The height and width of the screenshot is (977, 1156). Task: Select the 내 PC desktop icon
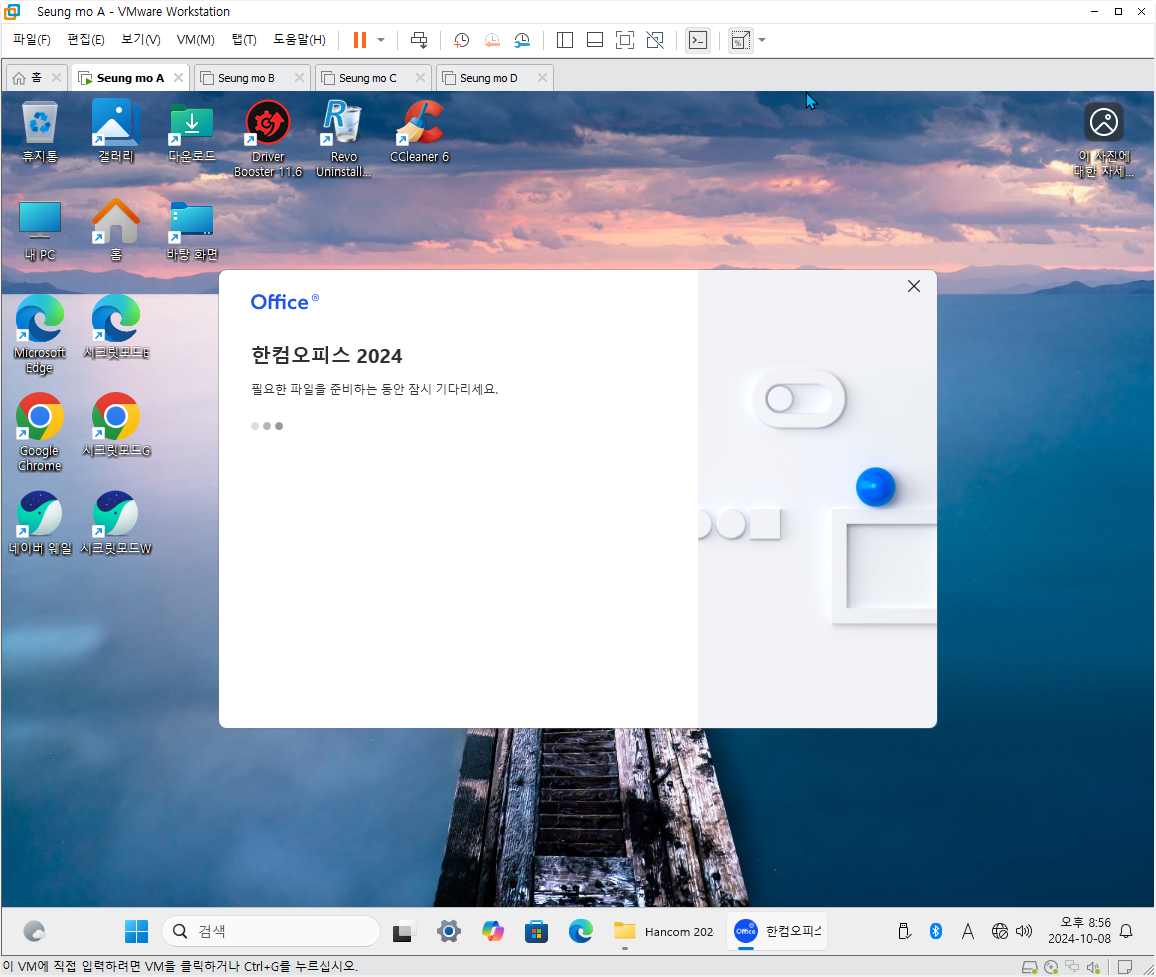[40, 230]
